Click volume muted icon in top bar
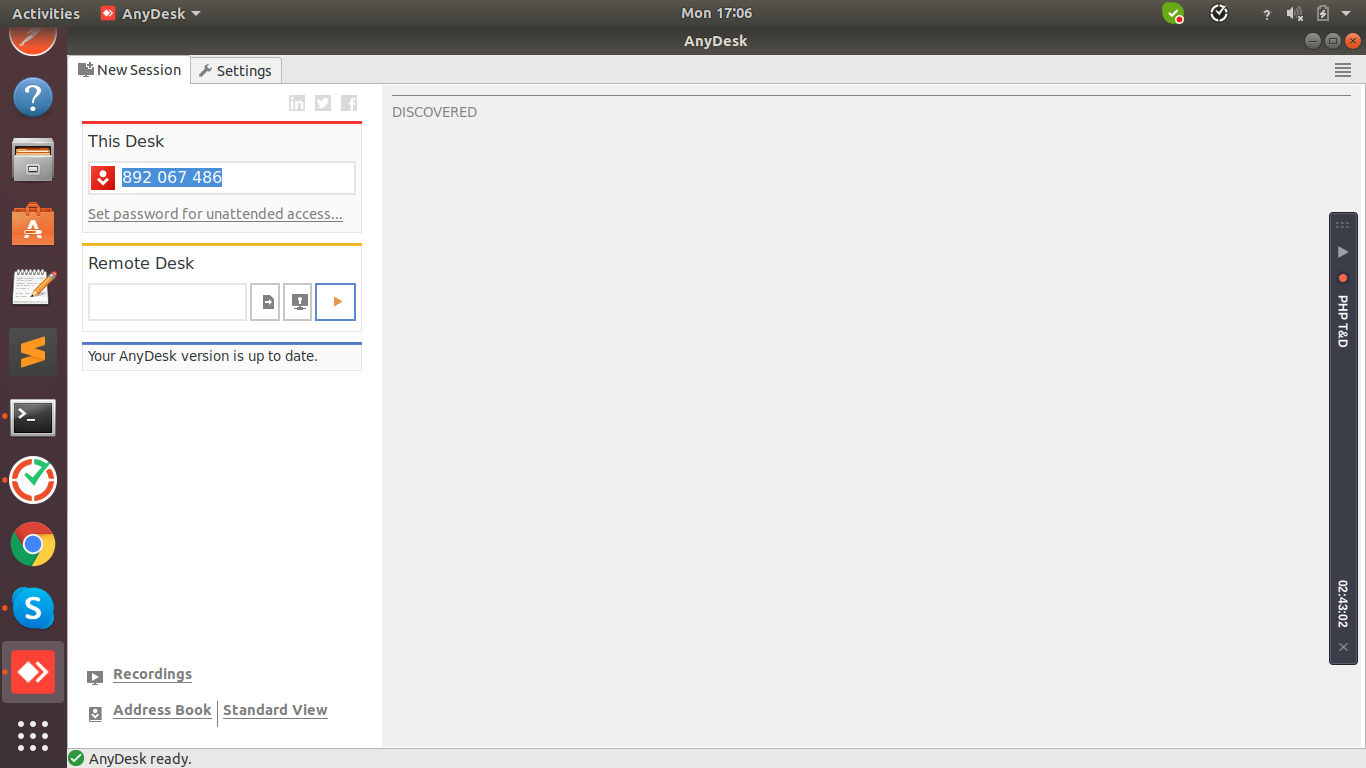Image resolution: width=1366 pixels, height=768 pixels. [x=1295, y=14]
